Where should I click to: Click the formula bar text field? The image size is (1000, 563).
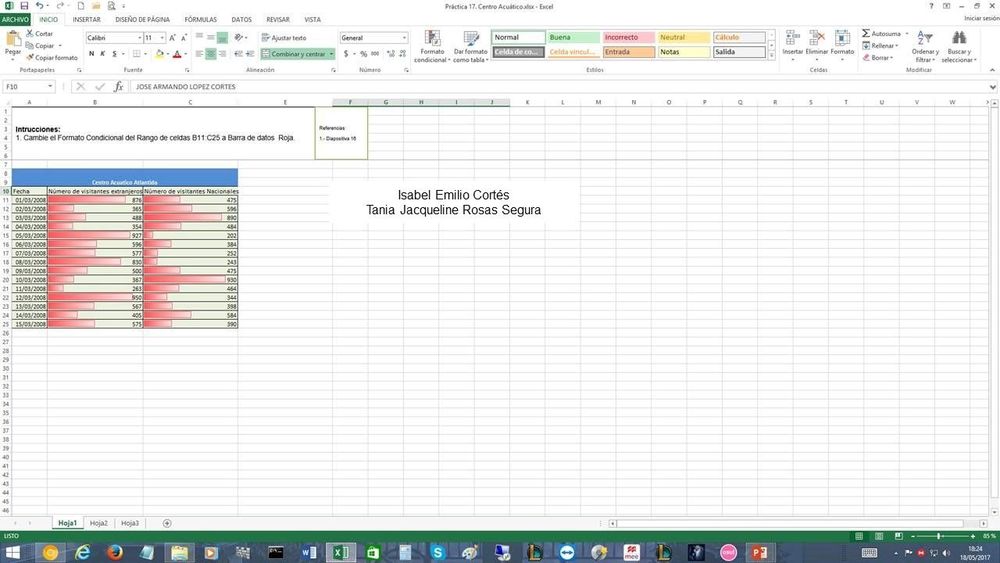click(500, 87)
